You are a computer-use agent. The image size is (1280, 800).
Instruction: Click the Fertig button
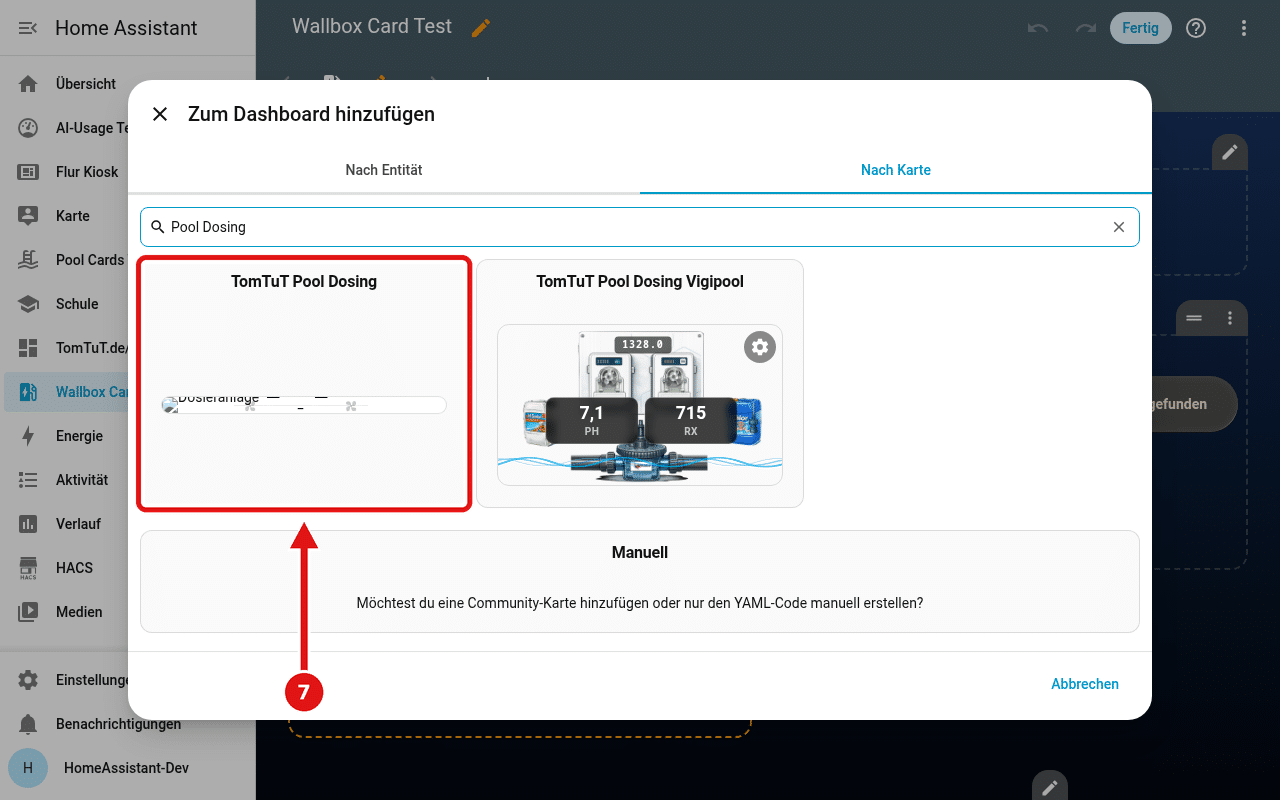tap(1140, 28)
